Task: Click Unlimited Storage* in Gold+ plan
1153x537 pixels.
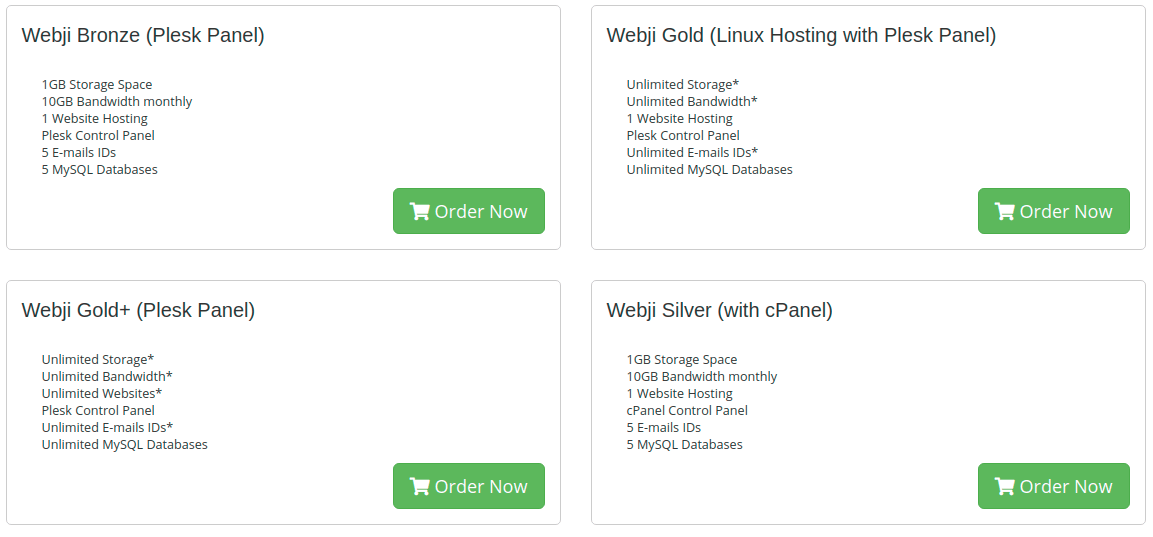Action: (x=98, y=360)
